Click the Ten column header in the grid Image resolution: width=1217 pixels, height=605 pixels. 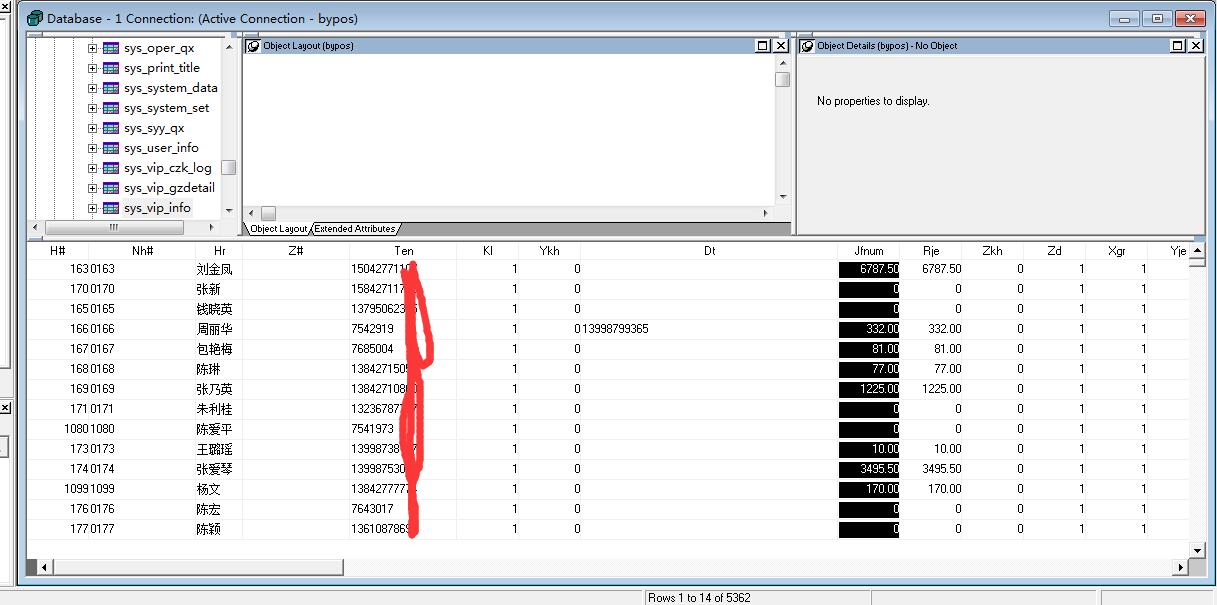click(404, 251)
